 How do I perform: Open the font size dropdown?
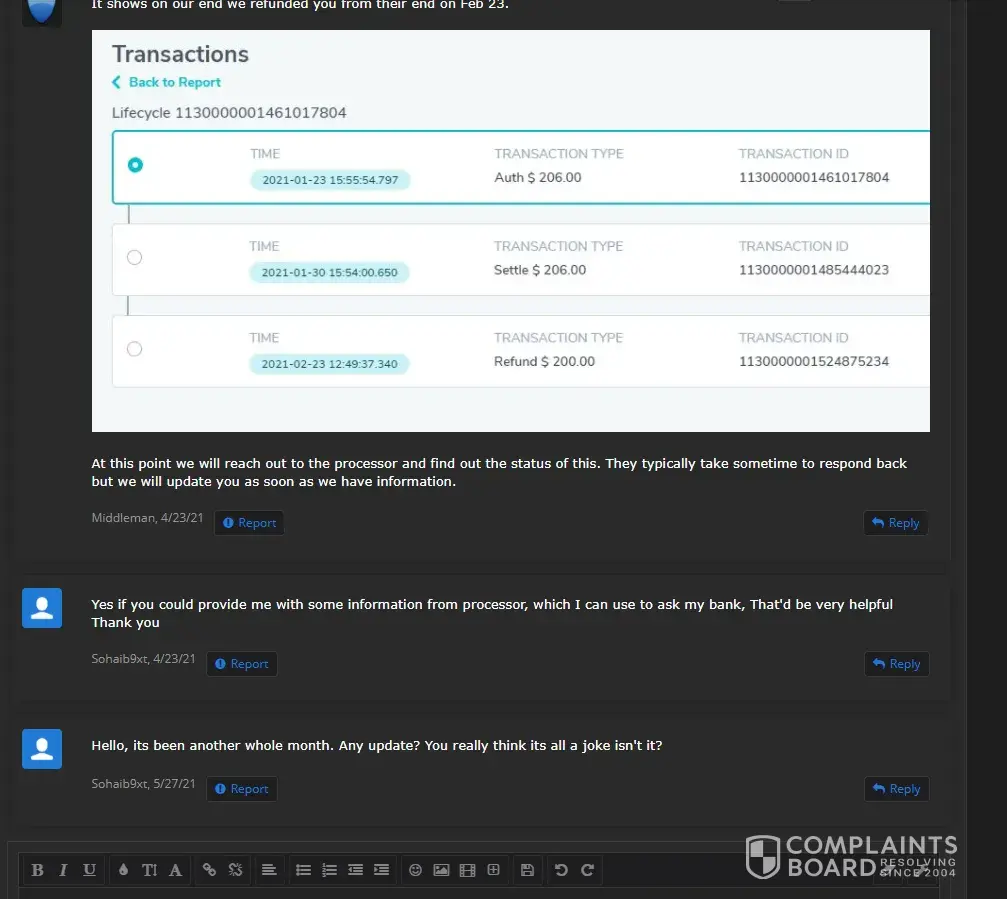pos(149,870)
